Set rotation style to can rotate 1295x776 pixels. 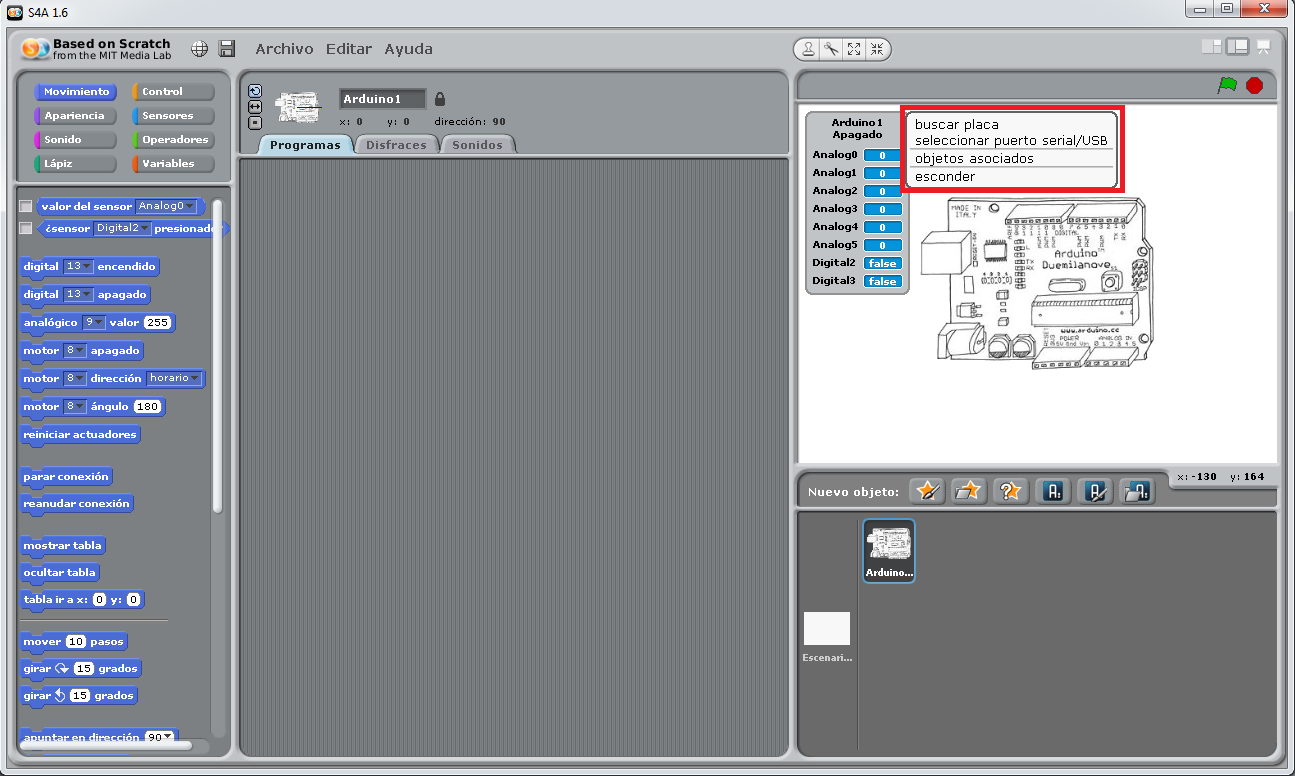point(254,90)
